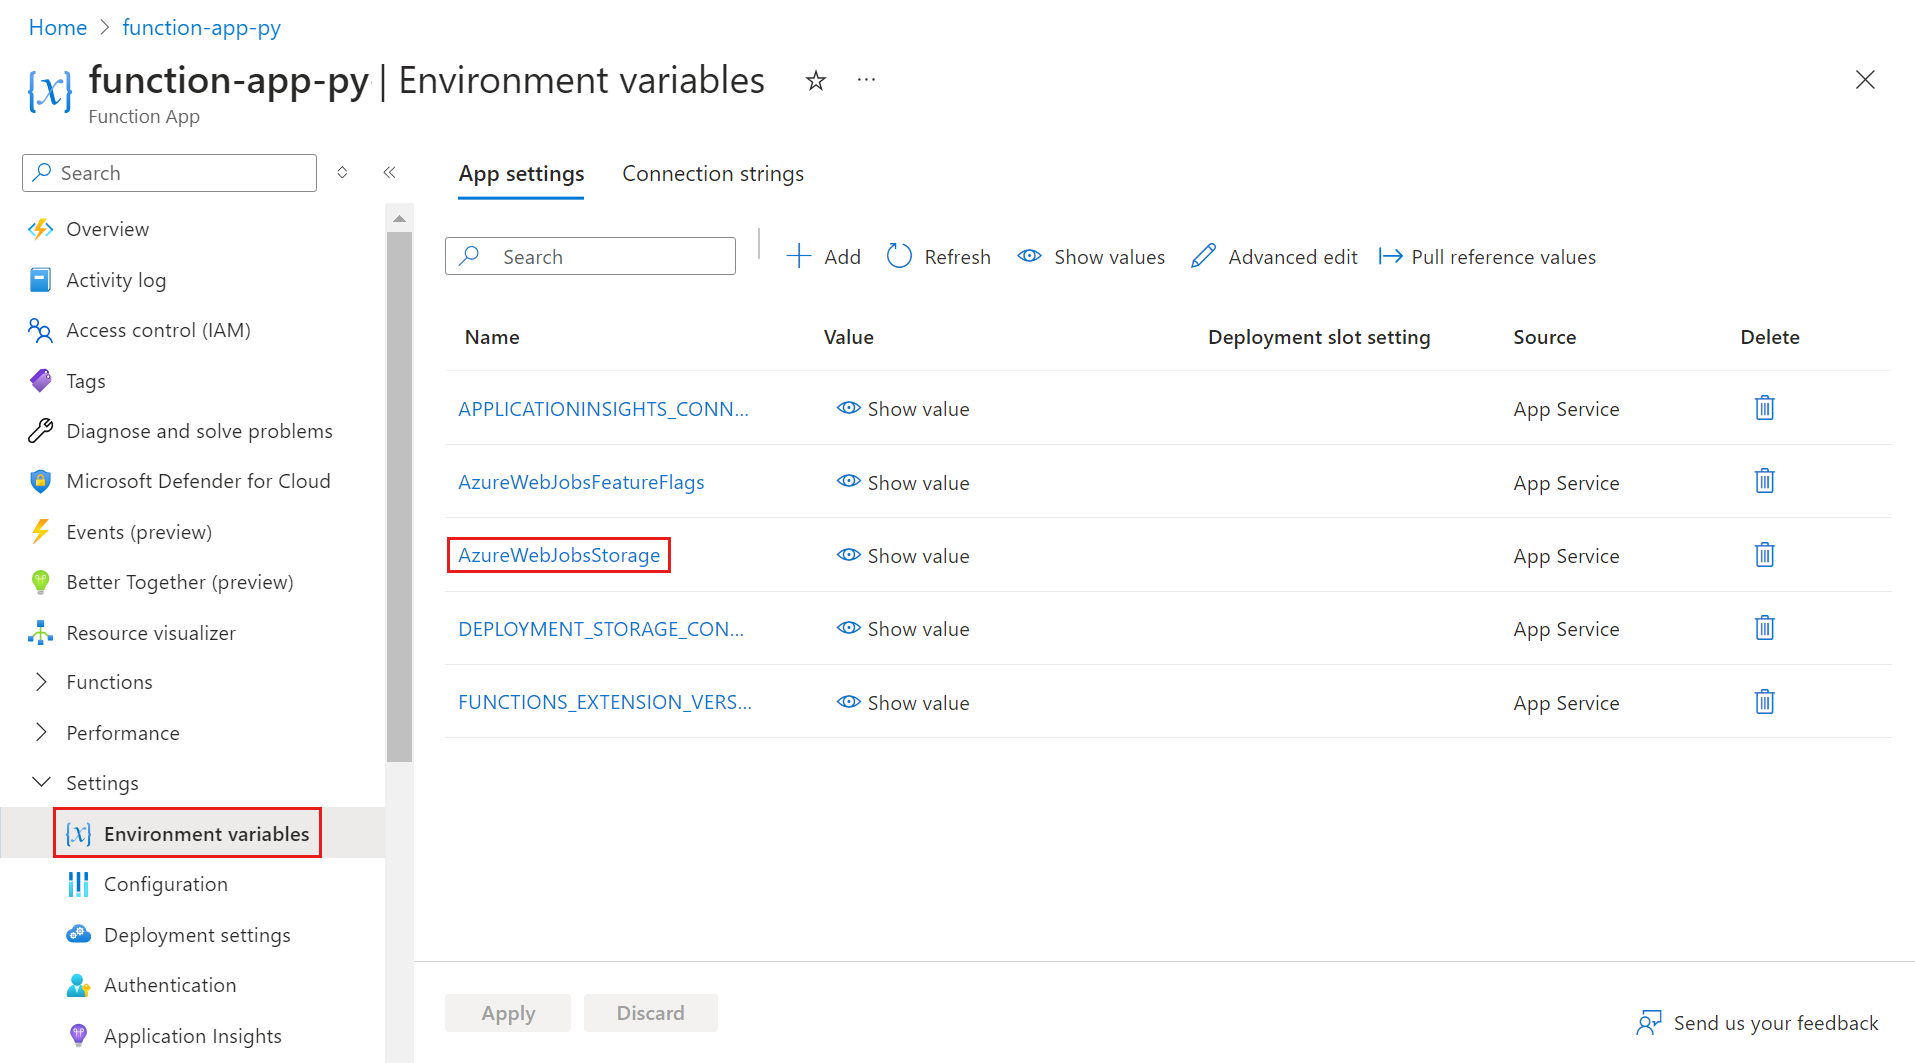Open Pull reference values
Screen dimensions: 1915x1063
tap(1487, 256)
